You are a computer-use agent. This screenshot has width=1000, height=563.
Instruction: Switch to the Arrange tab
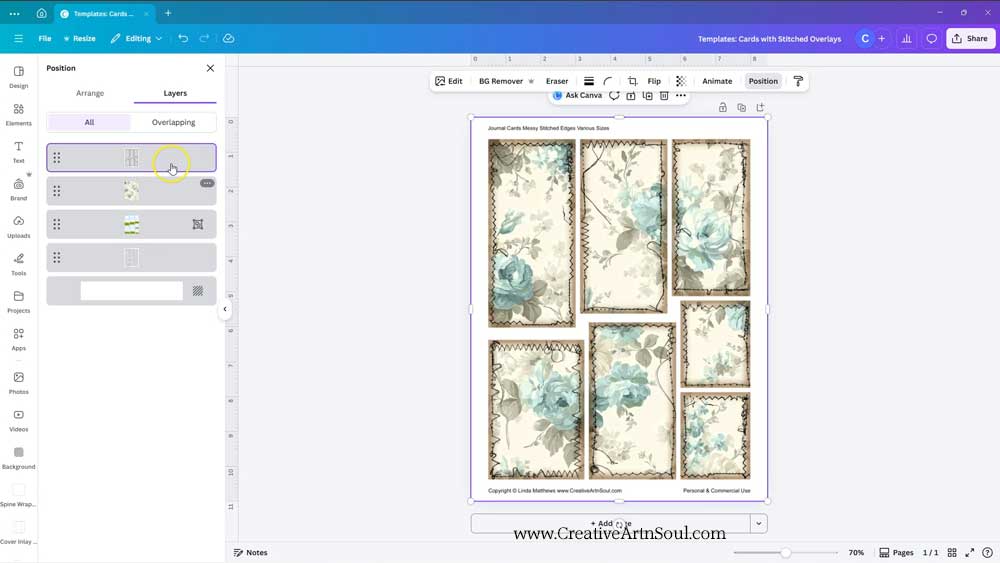90,93
